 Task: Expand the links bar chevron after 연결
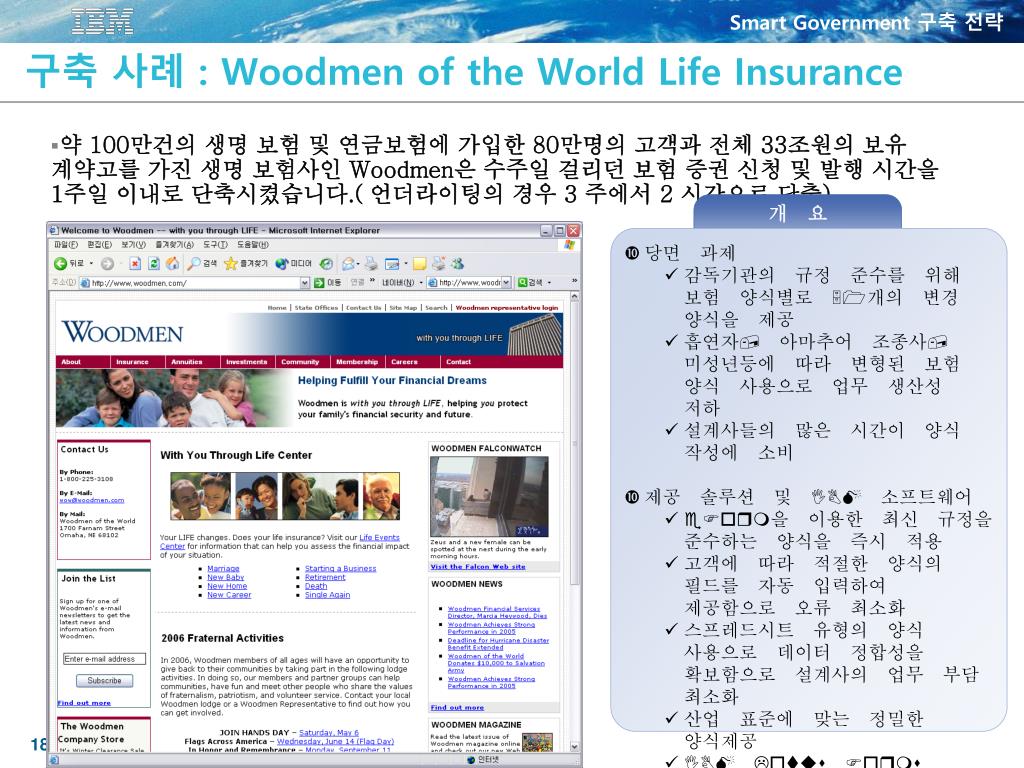[x=372, y=281]
